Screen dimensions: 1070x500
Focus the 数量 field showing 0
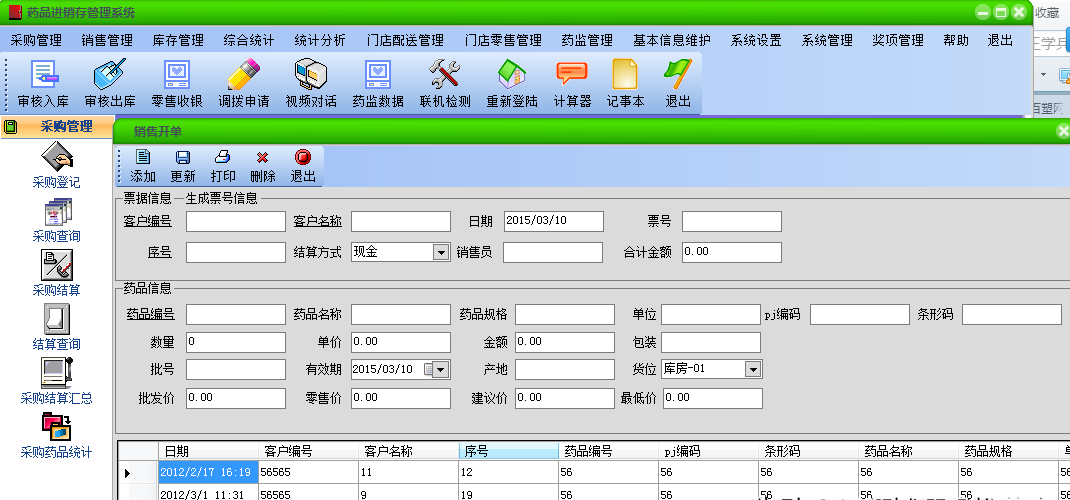point(235,342)
